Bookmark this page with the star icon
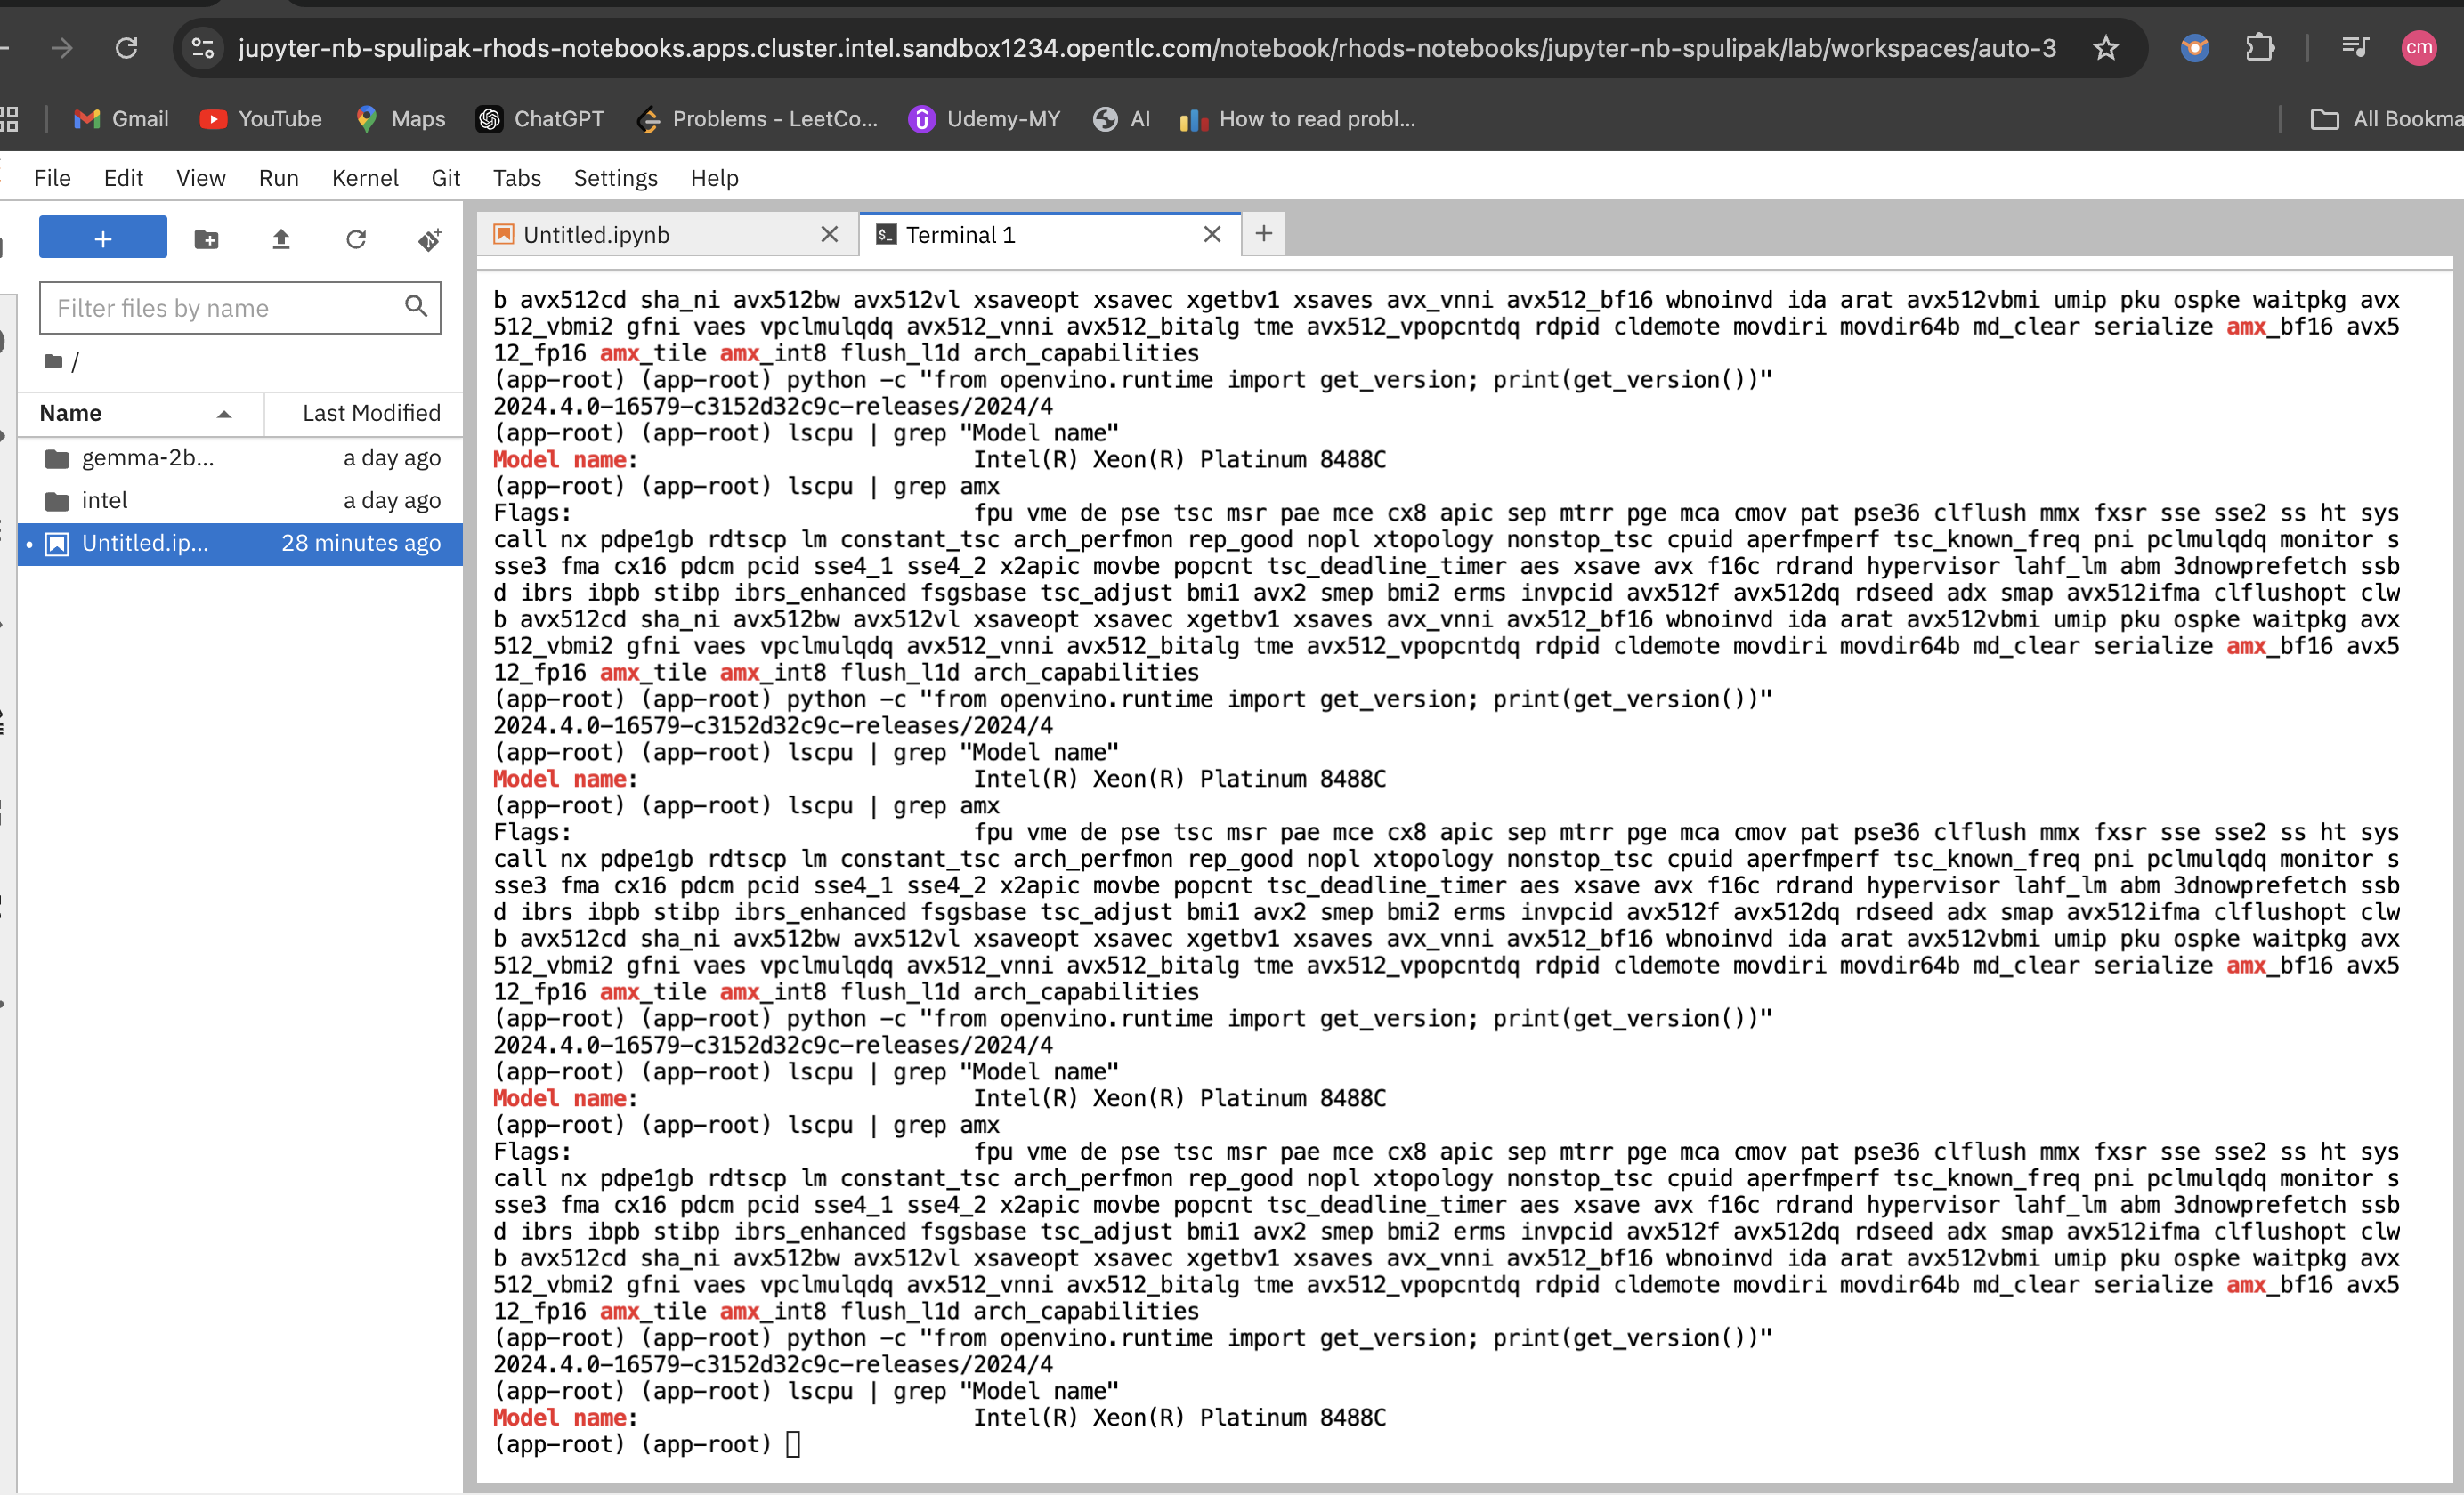Viewport: 2464px width, 1495px height. pyautogui.click(x=2106, y=48)
